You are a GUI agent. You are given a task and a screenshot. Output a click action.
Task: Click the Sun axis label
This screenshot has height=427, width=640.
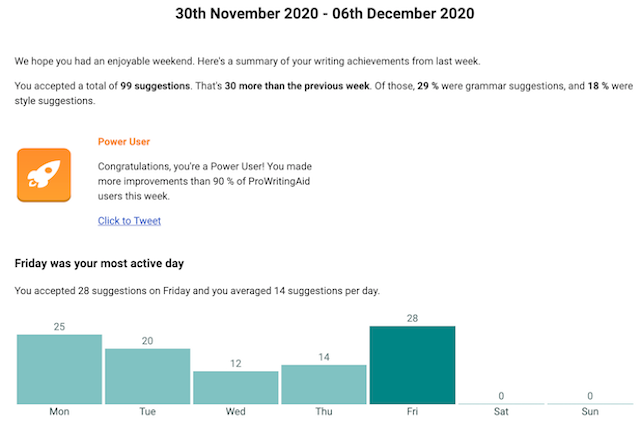(590, 411)
